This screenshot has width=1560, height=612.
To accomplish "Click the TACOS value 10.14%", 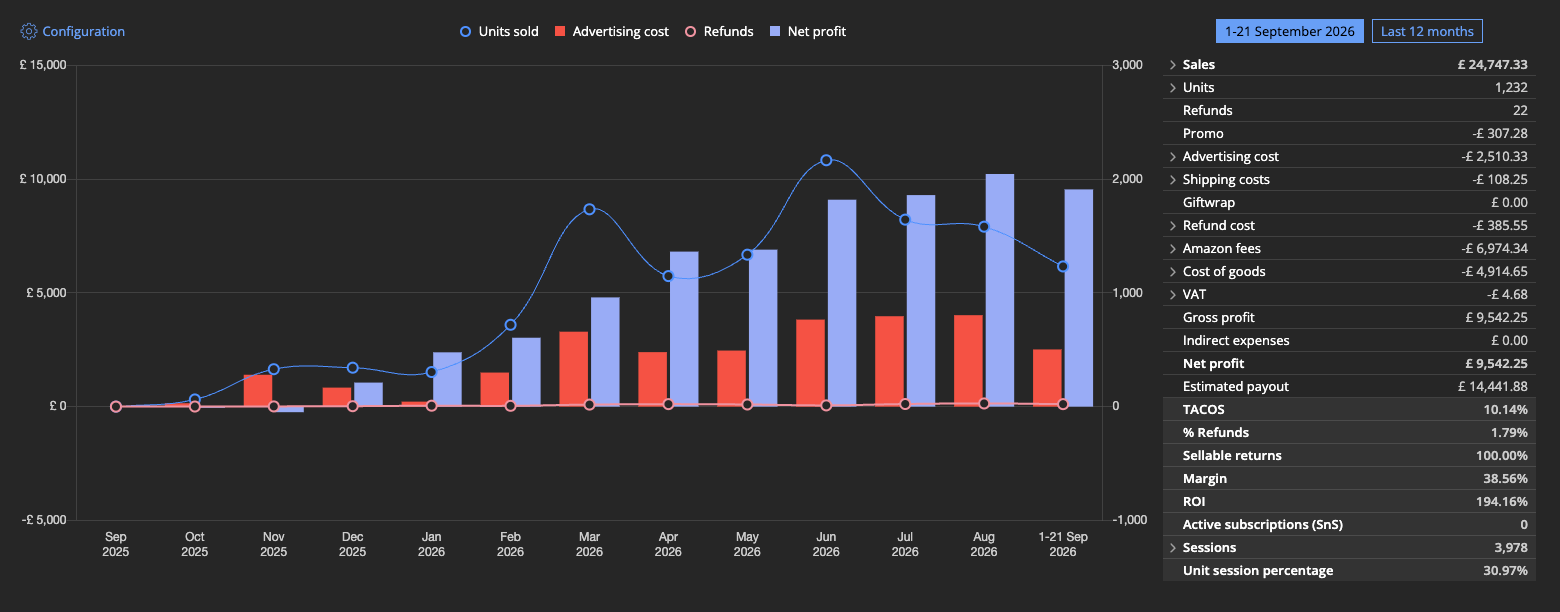I will tap(1506, 410).
